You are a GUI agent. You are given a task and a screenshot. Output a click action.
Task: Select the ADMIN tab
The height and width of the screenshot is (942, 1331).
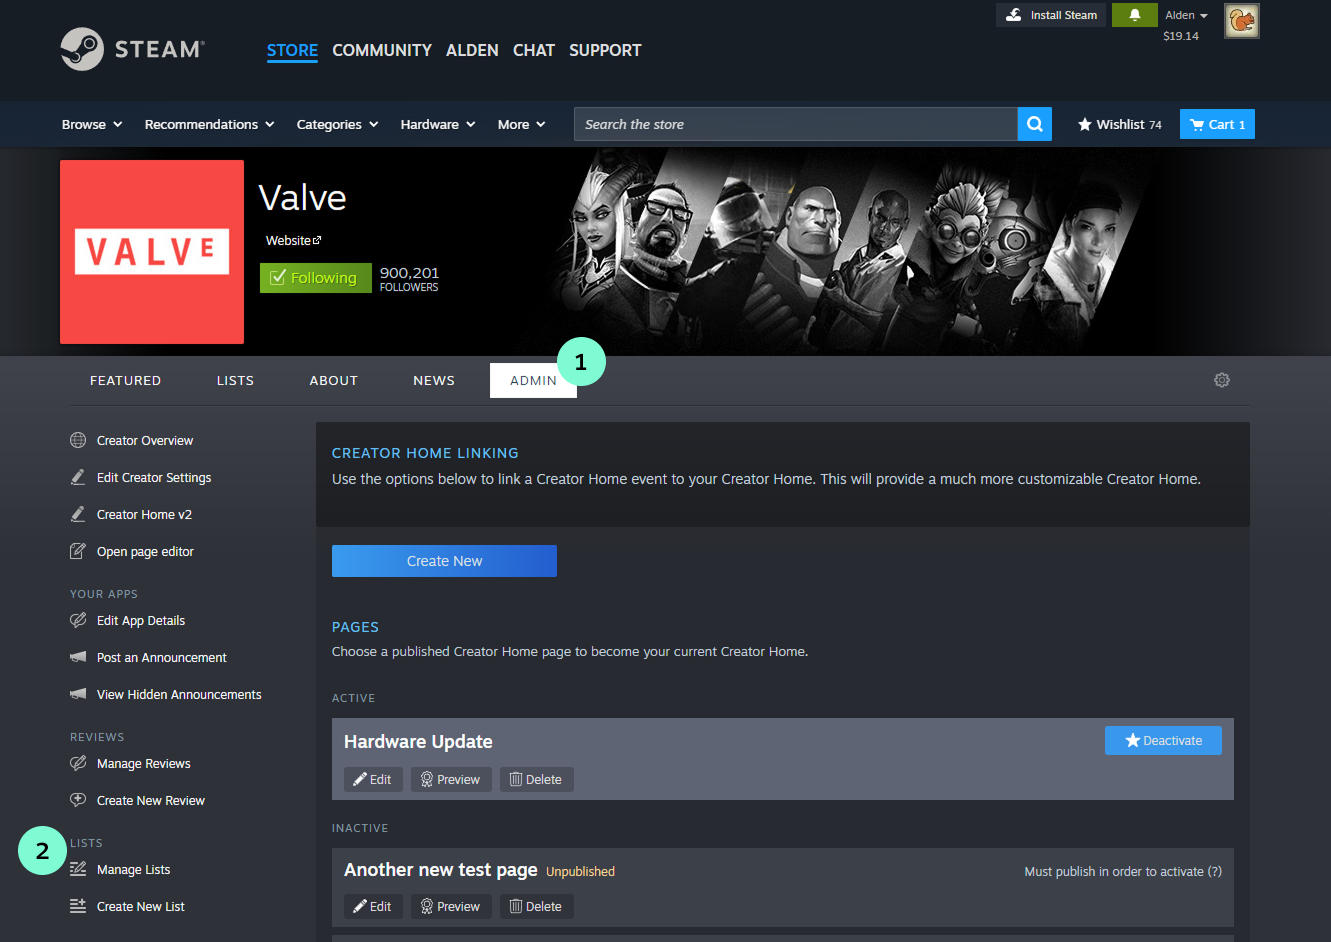533,380
